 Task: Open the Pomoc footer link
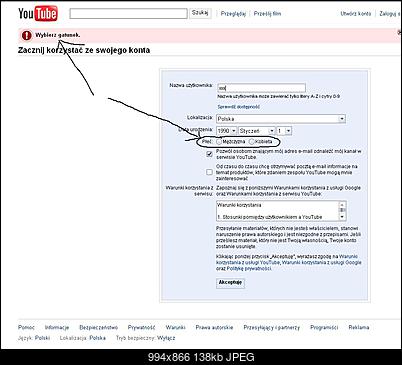(x=26, y=327)
